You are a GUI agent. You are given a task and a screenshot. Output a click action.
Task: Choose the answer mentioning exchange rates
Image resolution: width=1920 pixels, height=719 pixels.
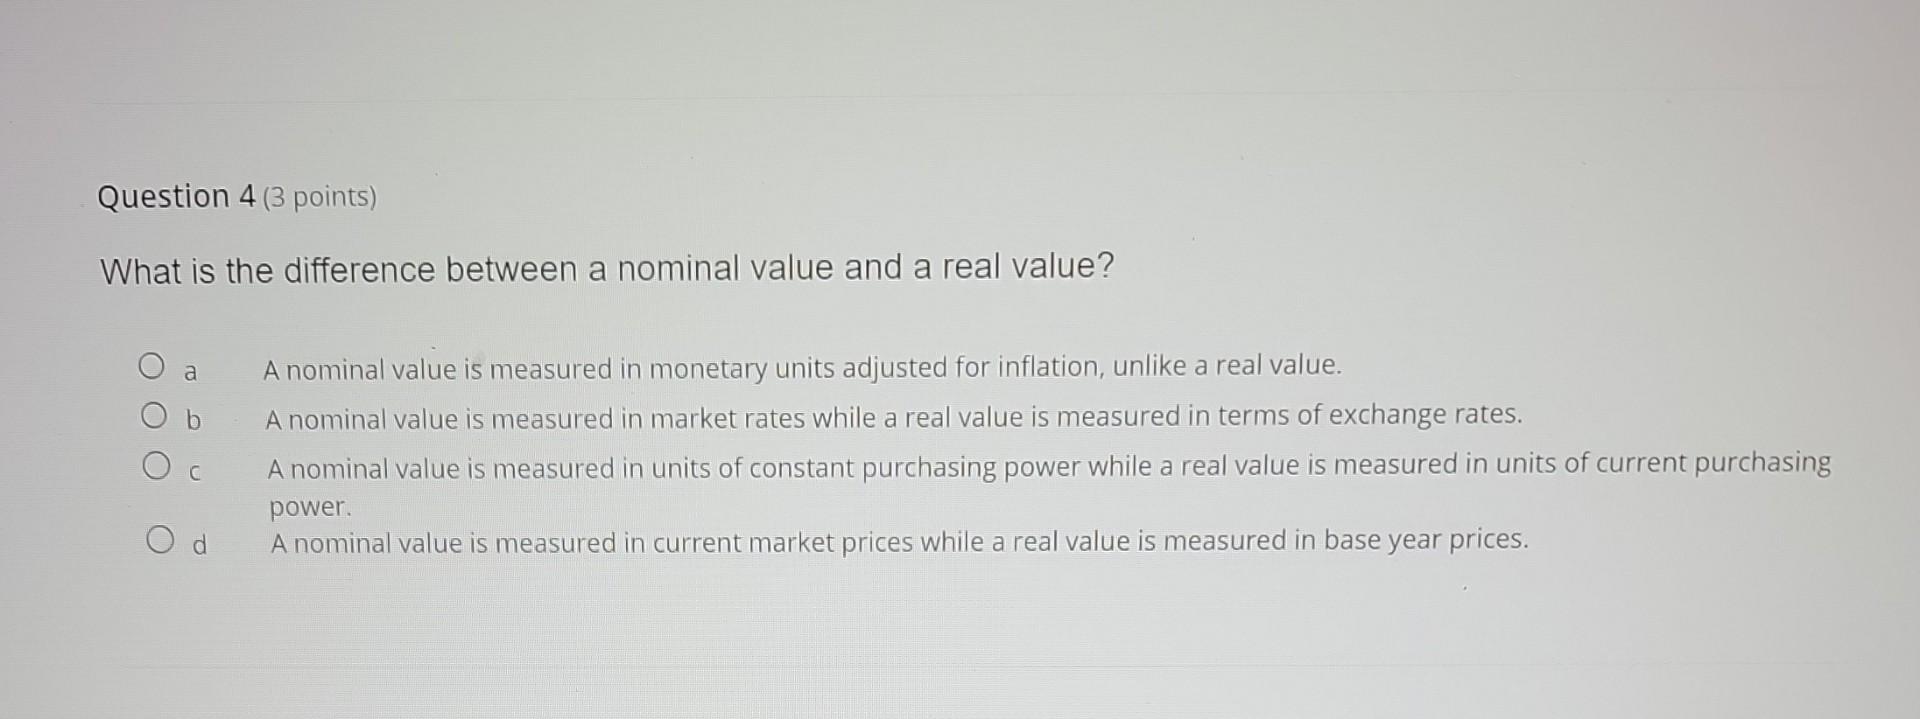click(x=152, y=416)
